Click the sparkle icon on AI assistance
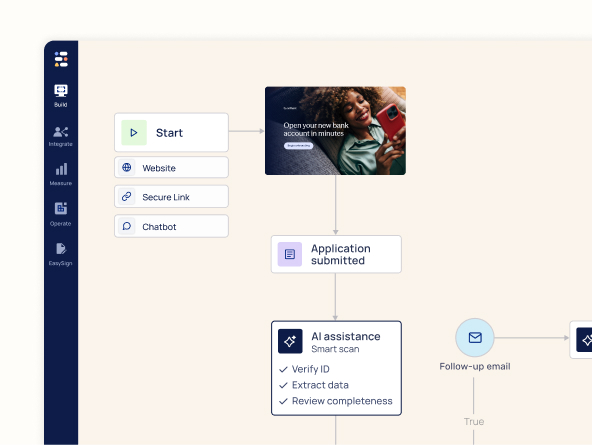The width and height of the screenshot is (592, 445). [x=290, y=341]
